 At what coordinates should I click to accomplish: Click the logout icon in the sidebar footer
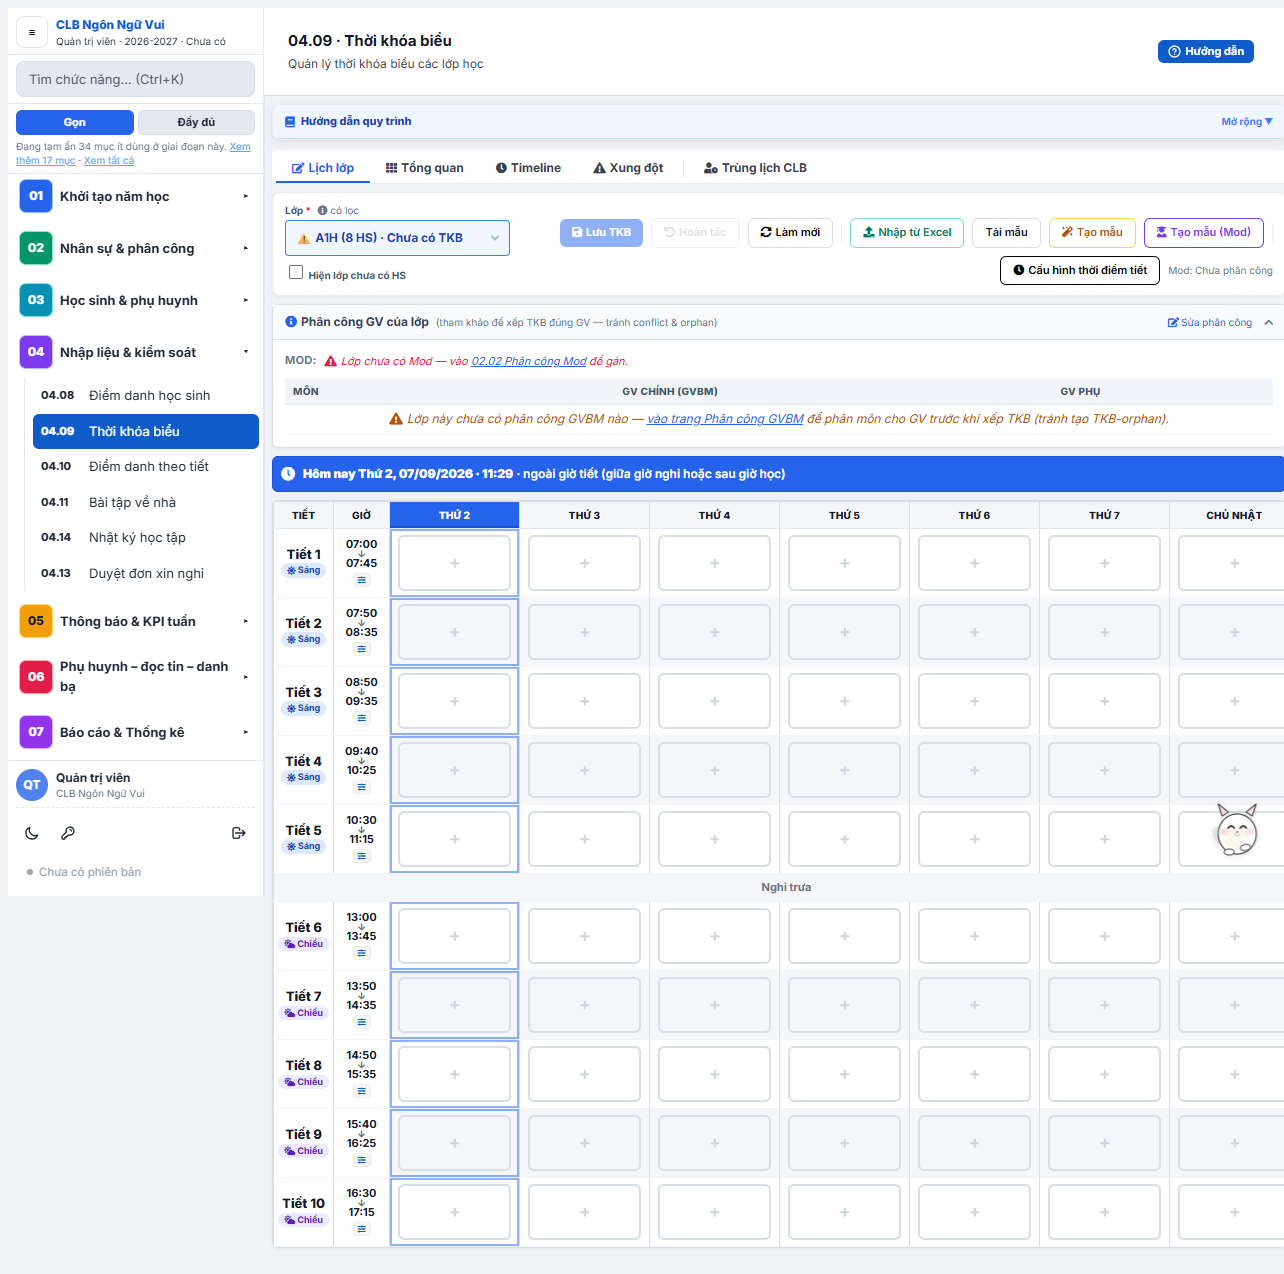pos(239,833)
